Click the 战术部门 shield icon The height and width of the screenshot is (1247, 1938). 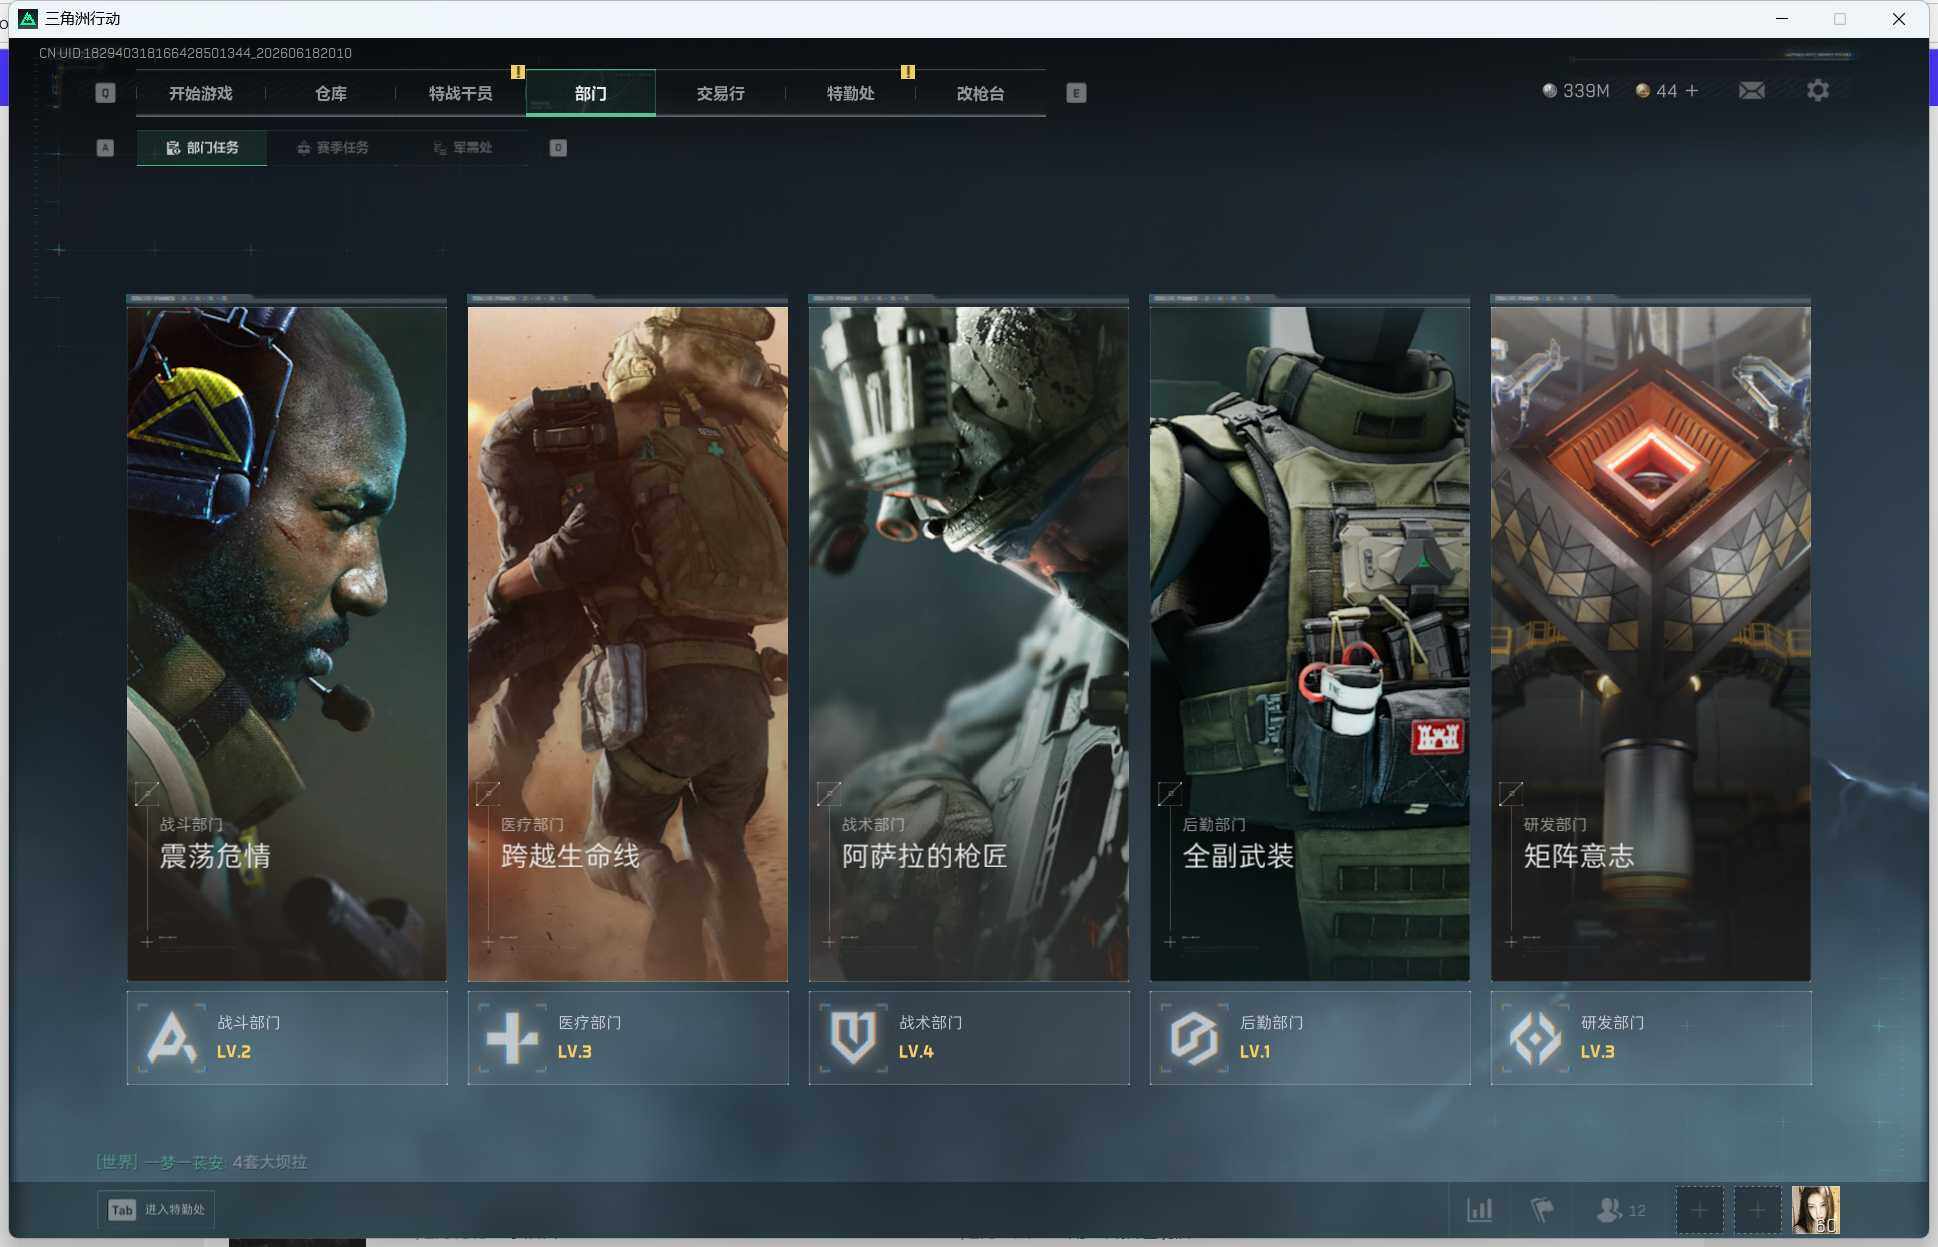click(853, 1038)
